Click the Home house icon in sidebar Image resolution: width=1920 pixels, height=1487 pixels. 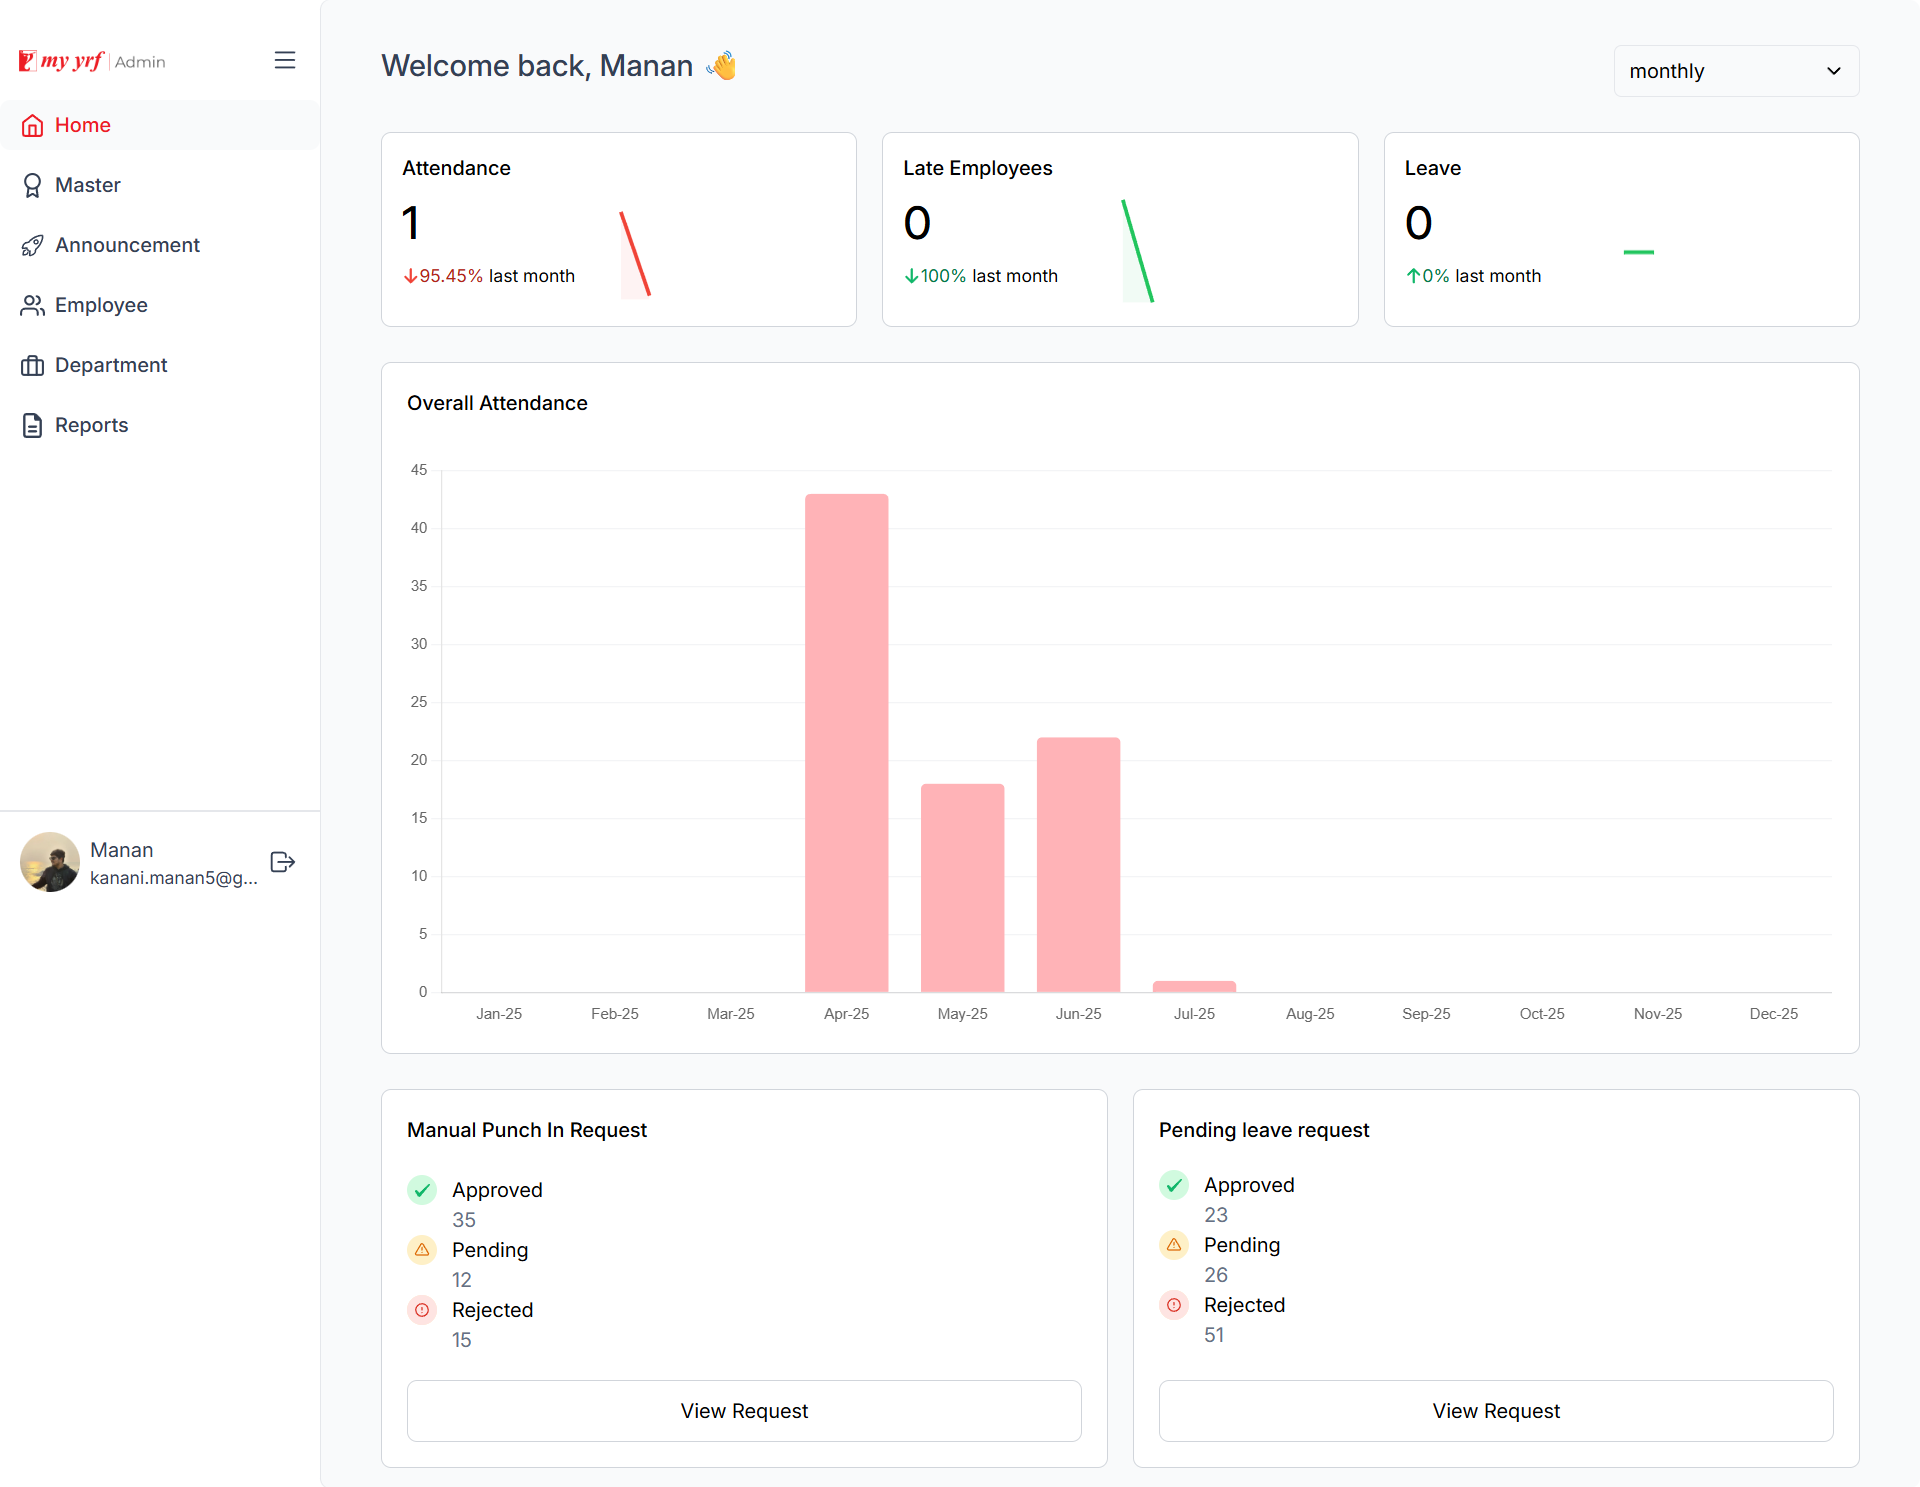click(x=33, y=125)
